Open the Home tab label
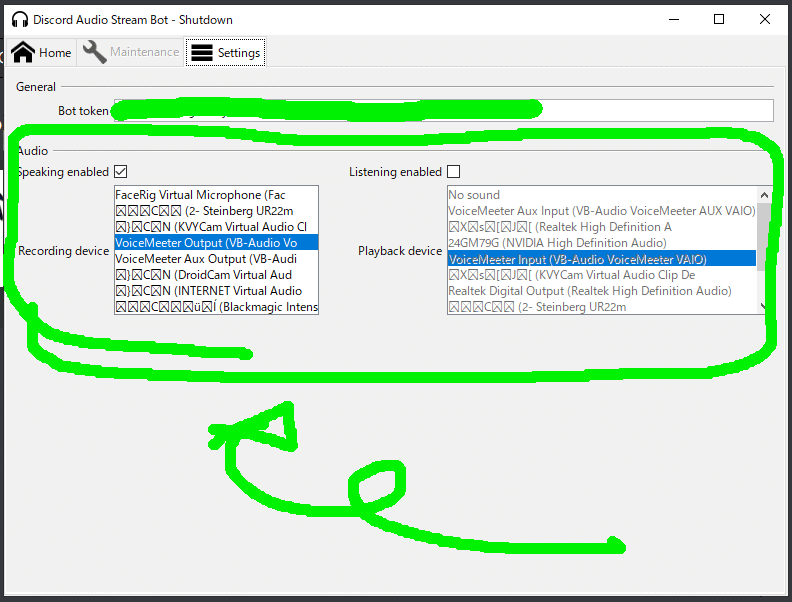 click(x=55, y=53)
